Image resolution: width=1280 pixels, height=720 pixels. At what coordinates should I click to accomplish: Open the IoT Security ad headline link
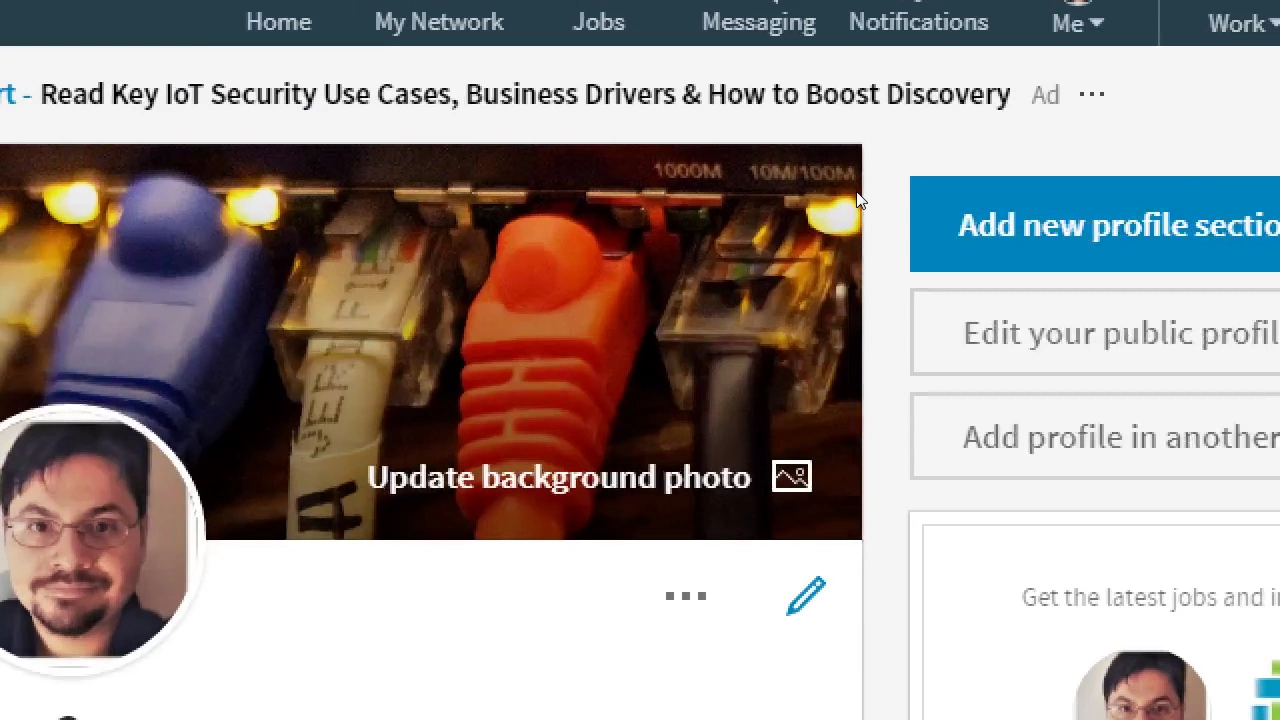coord(525,94)
